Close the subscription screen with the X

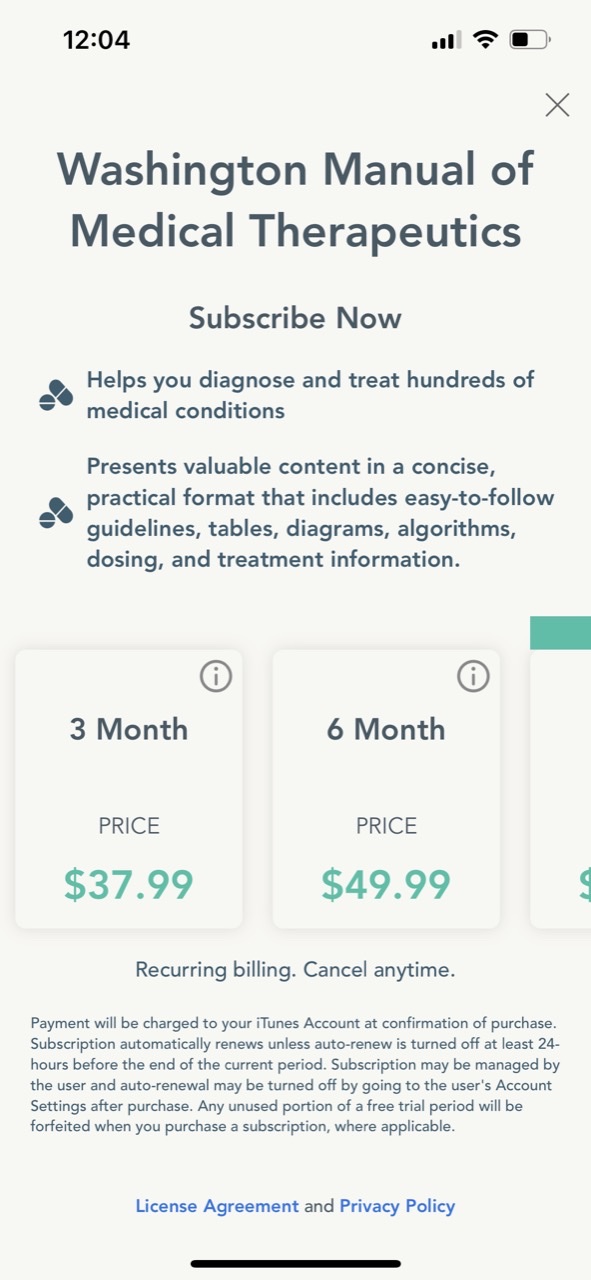pyautogui.click(x=557, y=105)
